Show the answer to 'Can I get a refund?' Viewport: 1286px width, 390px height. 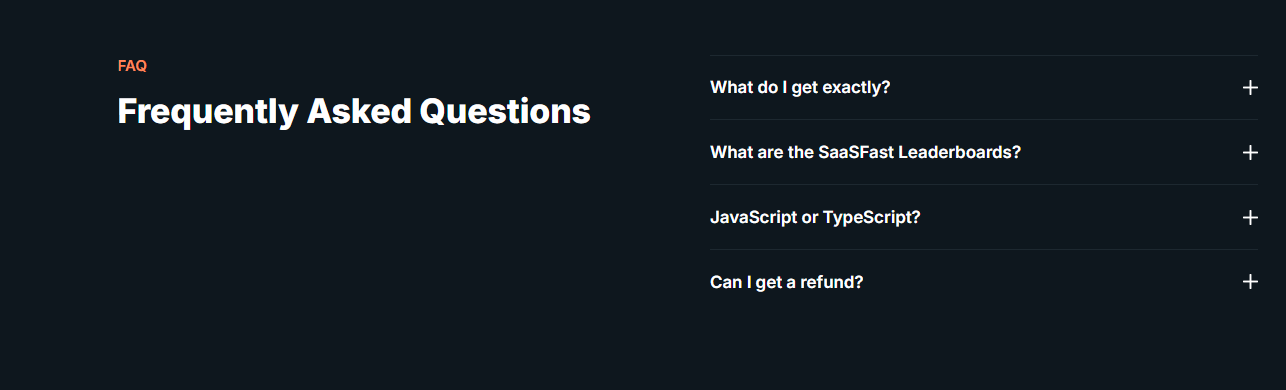984,282
